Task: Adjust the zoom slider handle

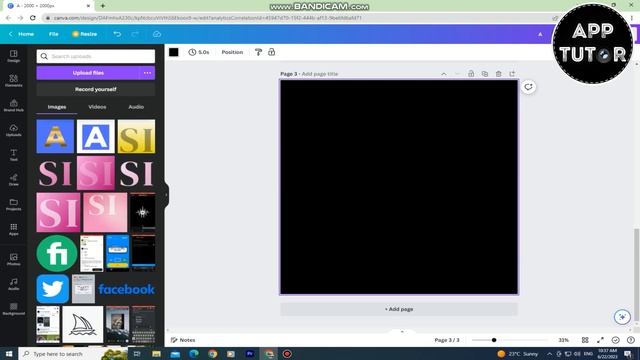Action: (x=494, y=340)
